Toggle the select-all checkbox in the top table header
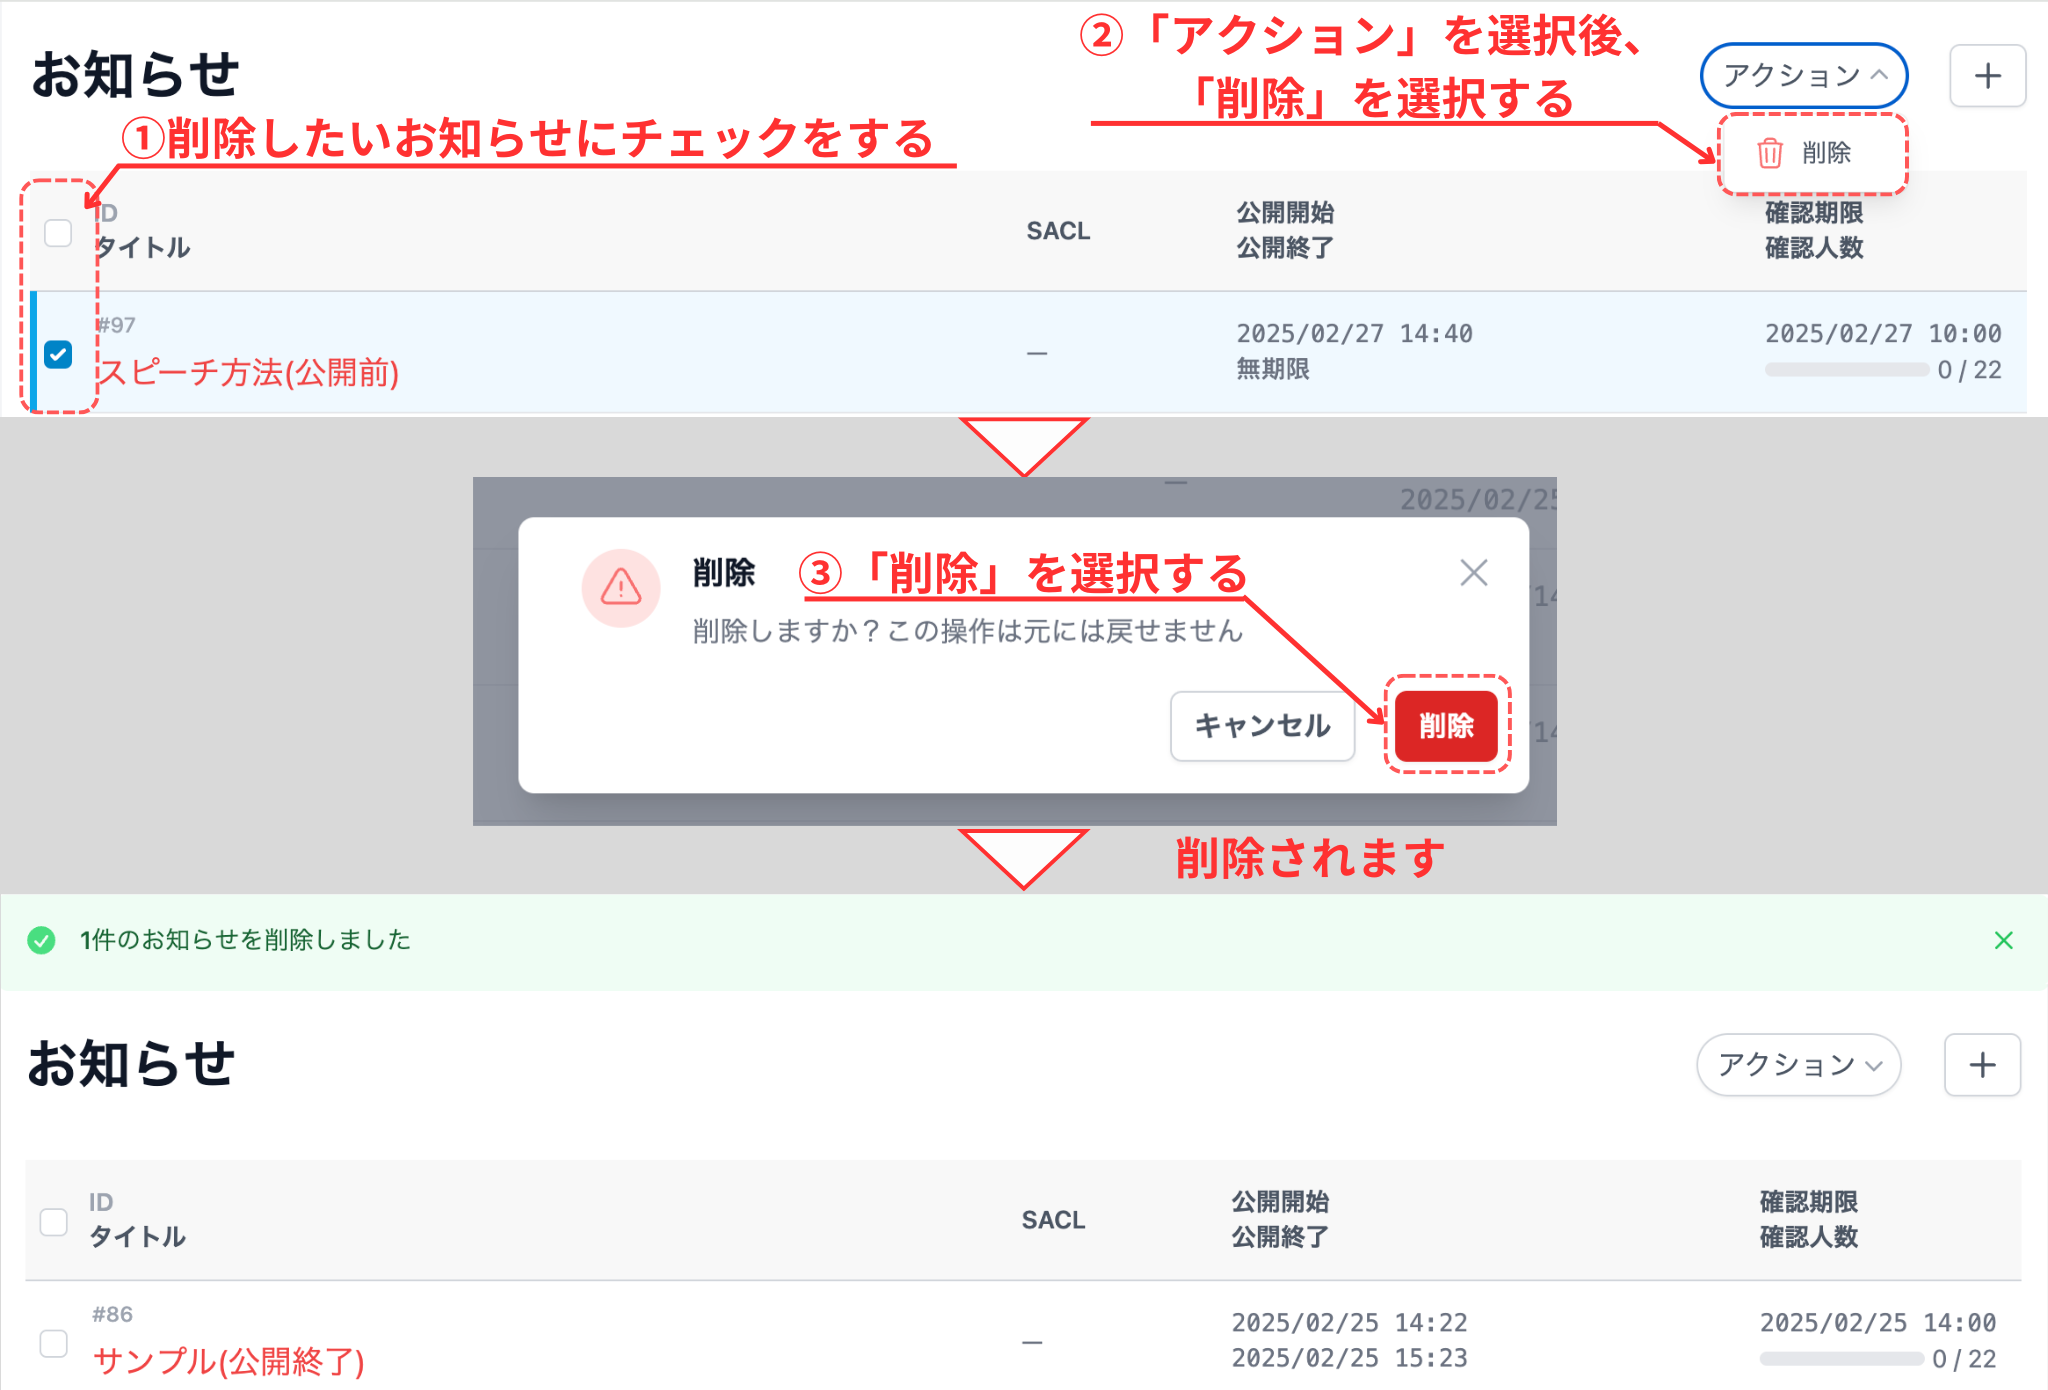Image resolution: width=2048 pixels, height=1390 pixels. 57,233
